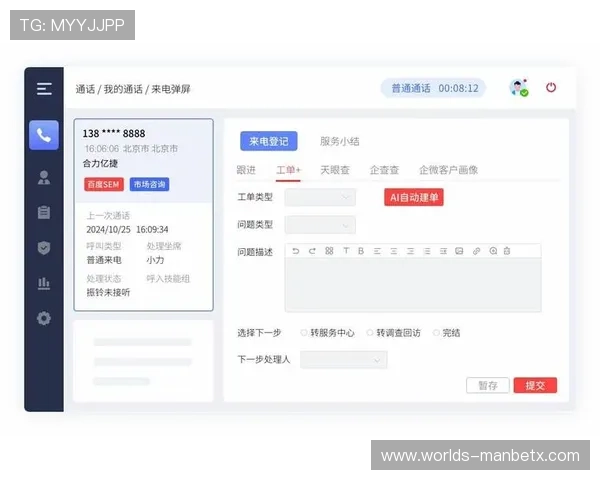Viewport: 600px width, 480px height.
Task: Switch to the 来电登记 tab
Action: click(x=269, y=141)
